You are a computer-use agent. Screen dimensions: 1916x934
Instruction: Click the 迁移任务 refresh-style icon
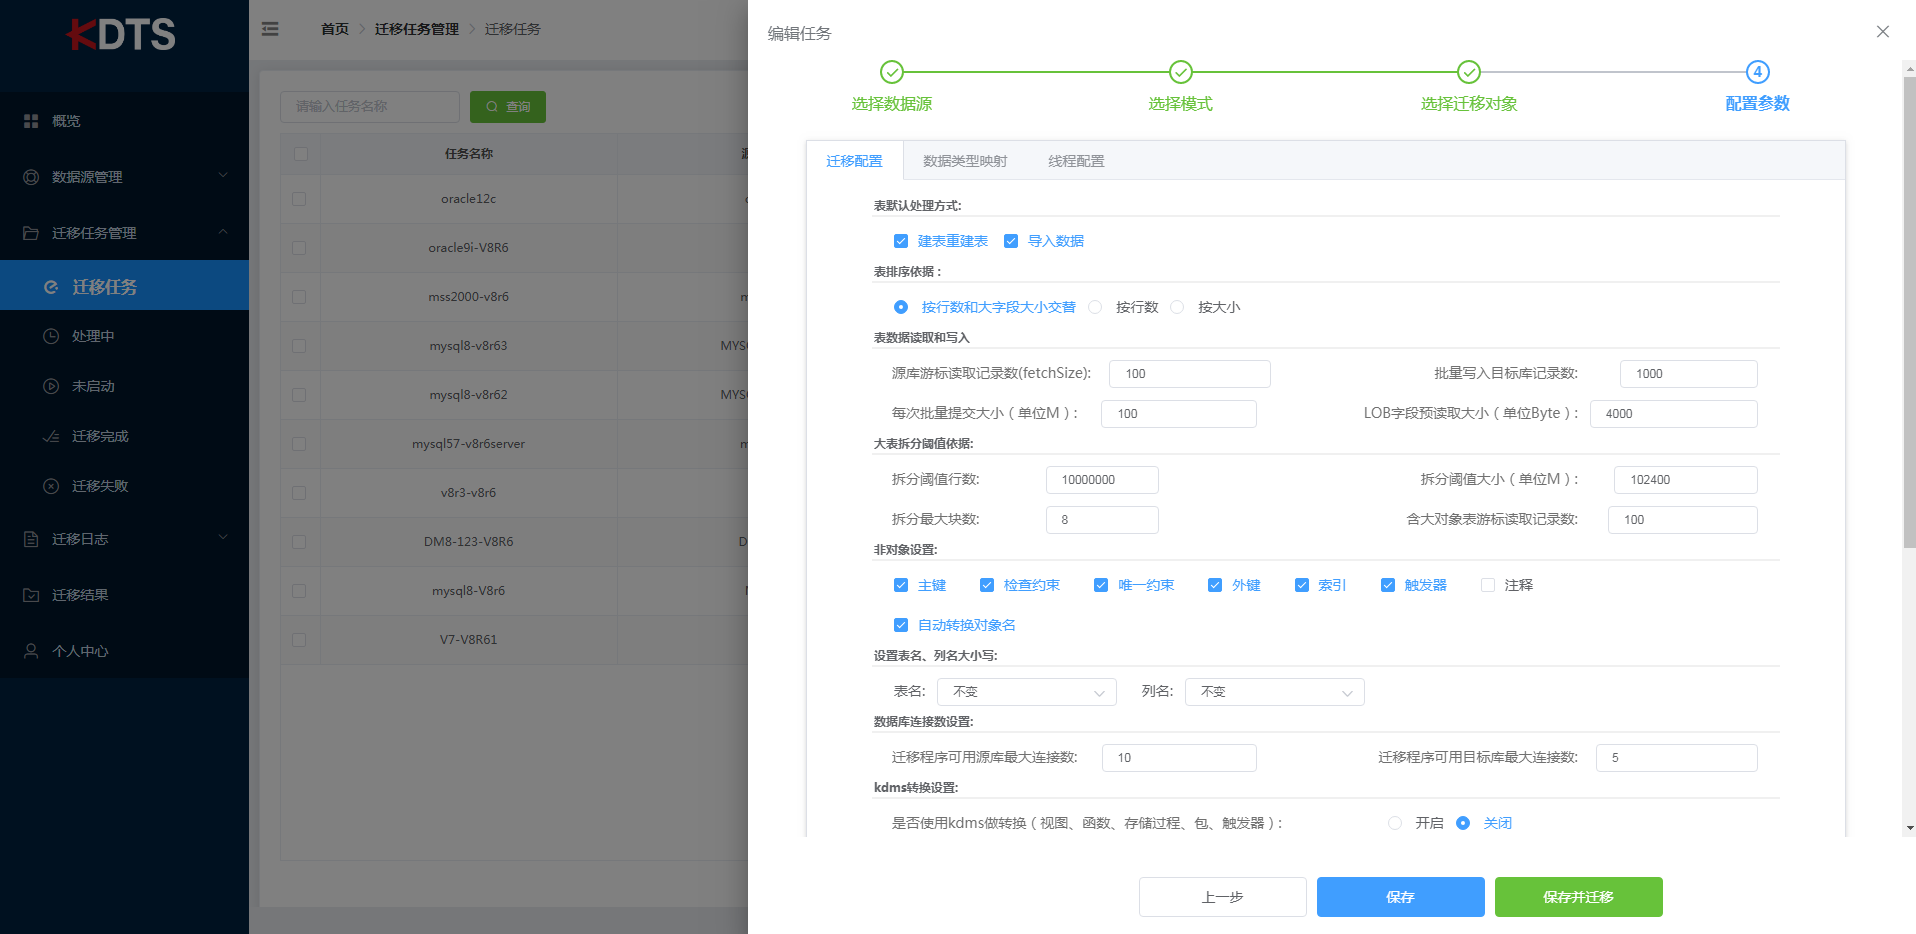pos(51,287)
